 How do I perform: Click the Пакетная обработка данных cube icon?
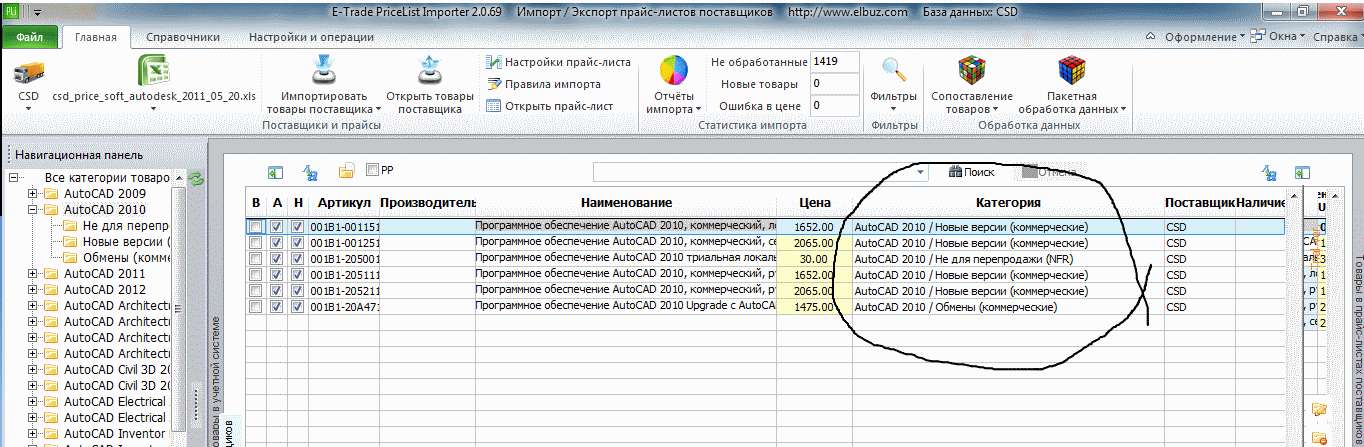click(1072, 71)
